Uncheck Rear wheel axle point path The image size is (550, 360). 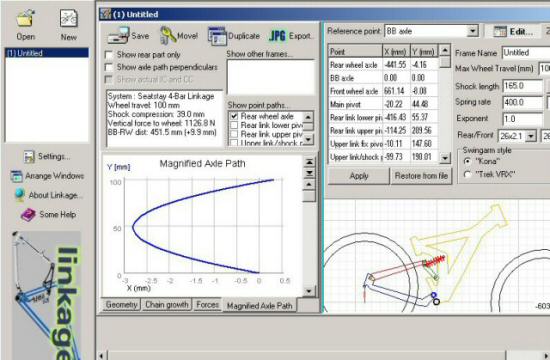point(234,116)
